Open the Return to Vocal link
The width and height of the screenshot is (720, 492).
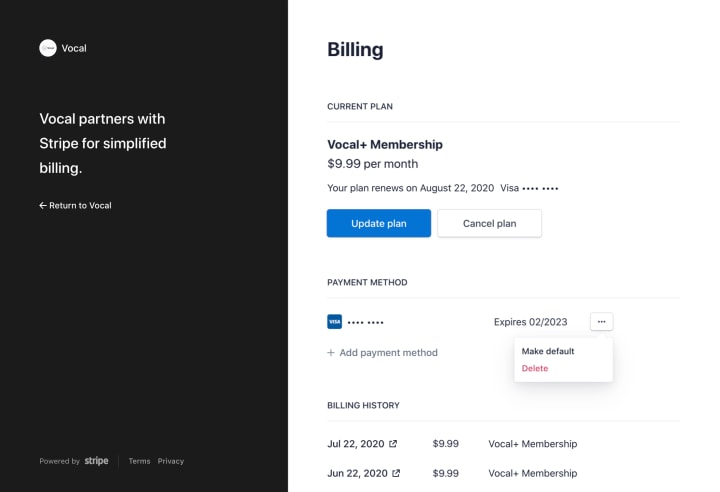(x=75, y=205)
